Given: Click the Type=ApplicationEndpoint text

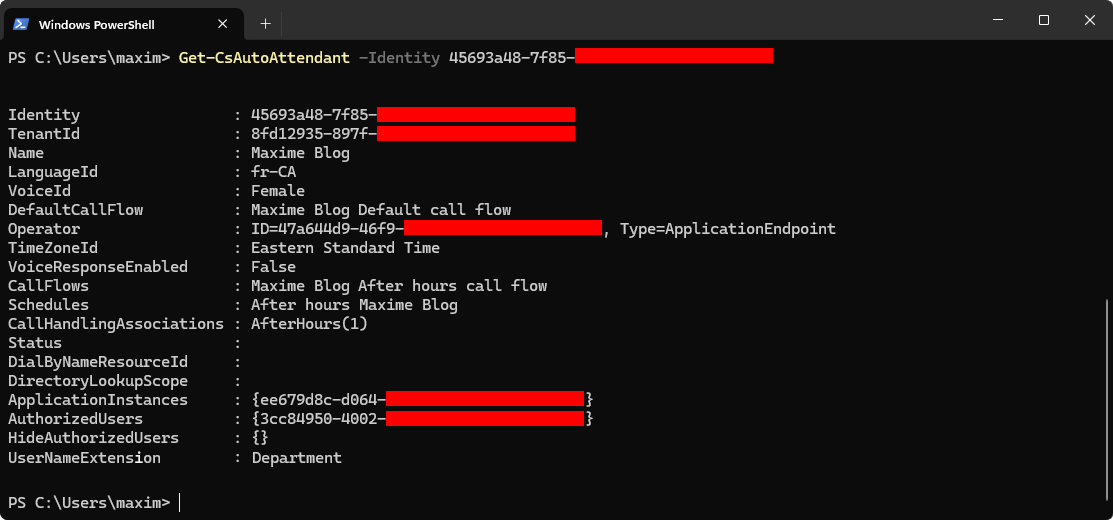Looking at the screenshot, I should pyautogui.click(x=727, y=229).
